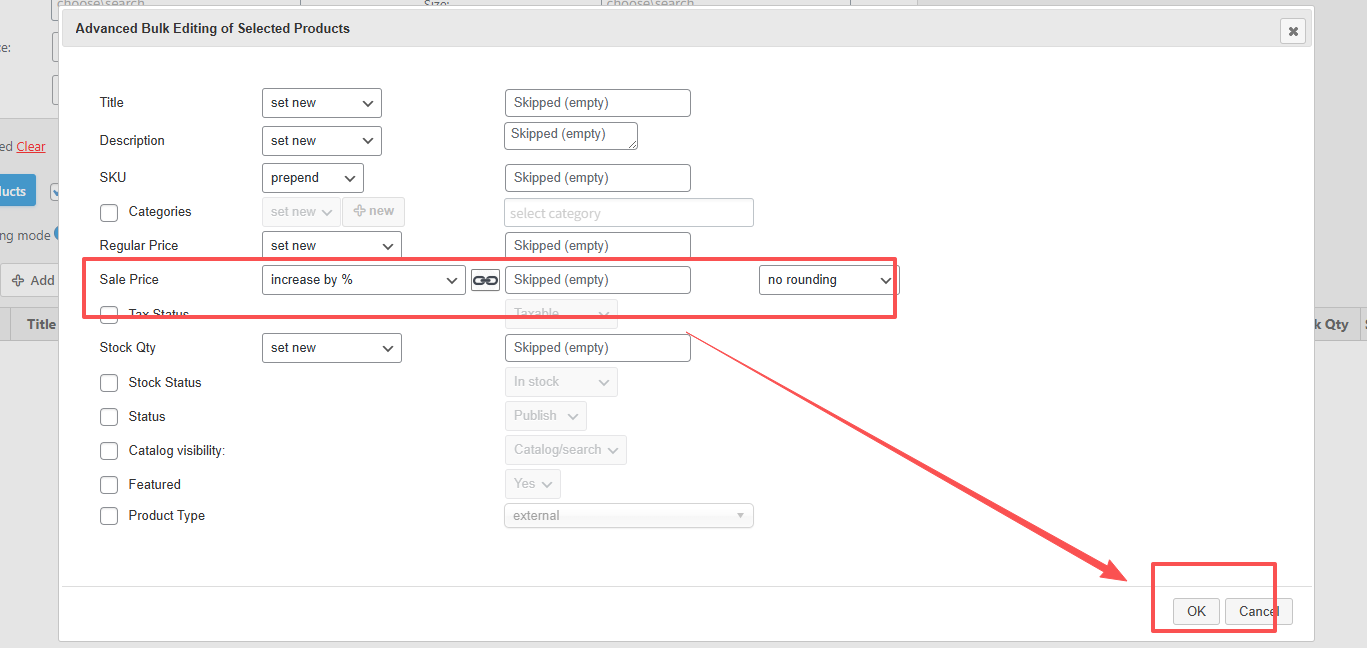This screenshot has width=1367, height=648.
Task: Open the 'no rounding' dropdown
Action: (826, 279)
